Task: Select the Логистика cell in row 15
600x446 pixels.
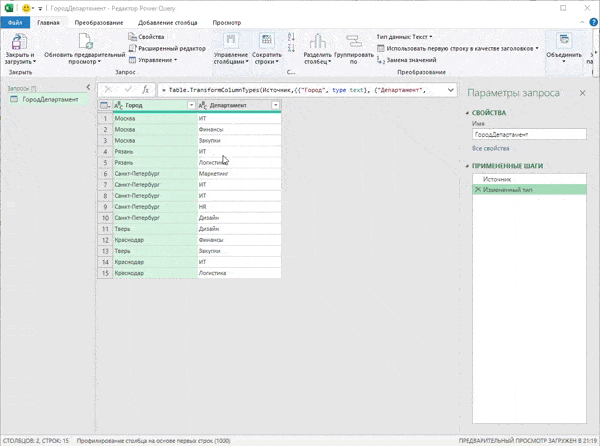Action: coord(239,273)
